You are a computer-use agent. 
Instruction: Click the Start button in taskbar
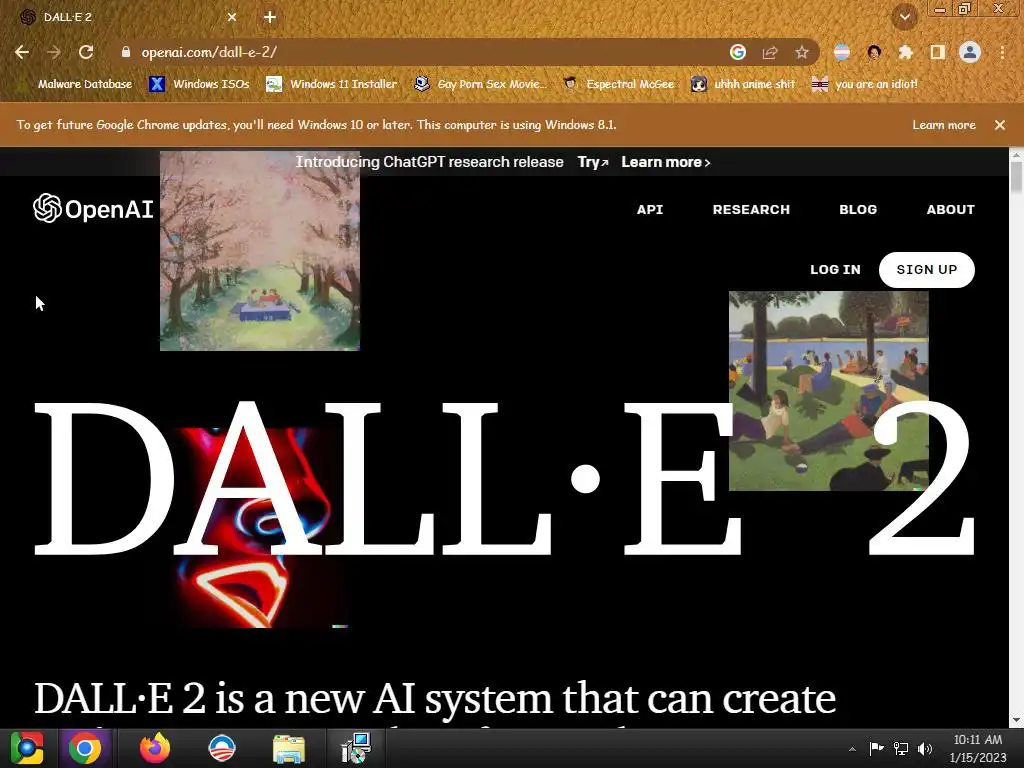(x=27, y=748)
